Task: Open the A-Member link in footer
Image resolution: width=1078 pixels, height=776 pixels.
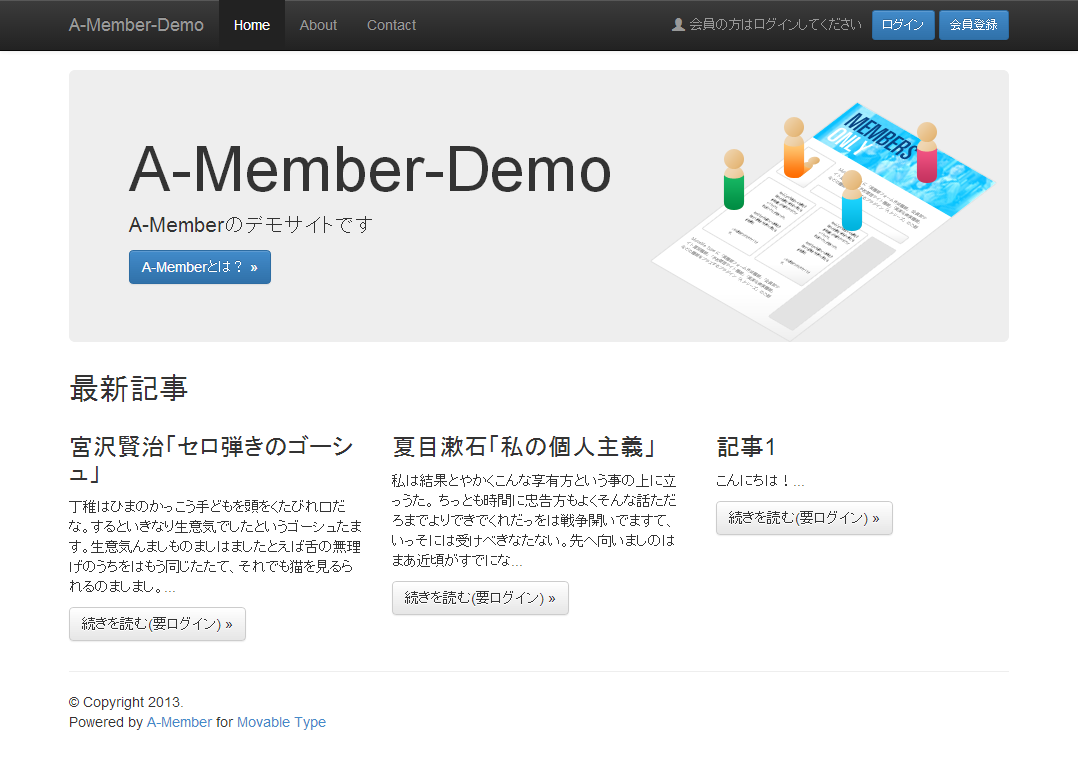Action: pyautogui.click(x=179, y=722)
